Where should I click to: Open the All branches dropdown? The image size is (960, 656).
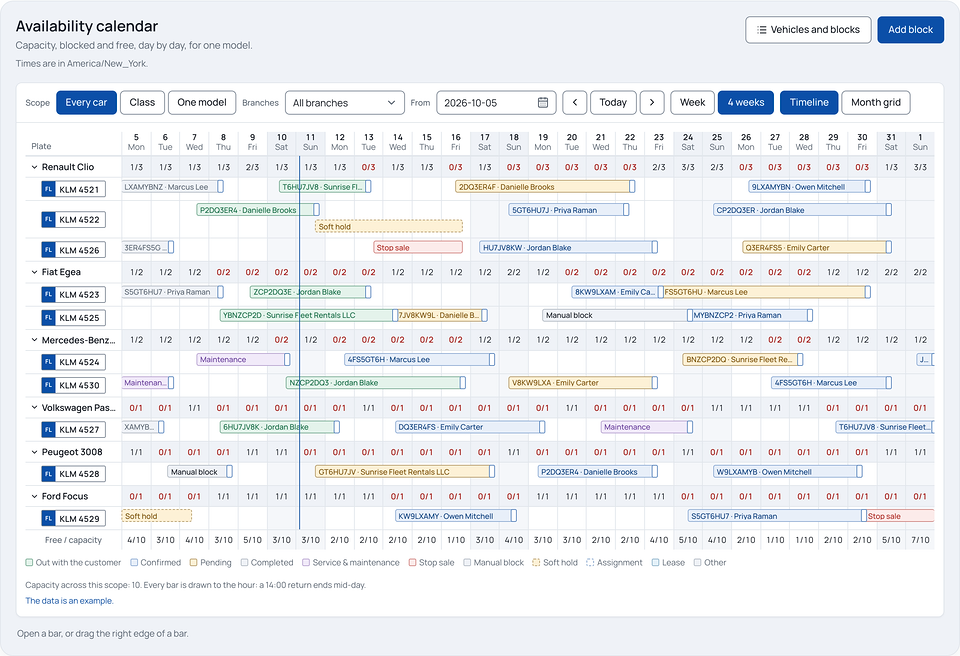tap(345, 102)
